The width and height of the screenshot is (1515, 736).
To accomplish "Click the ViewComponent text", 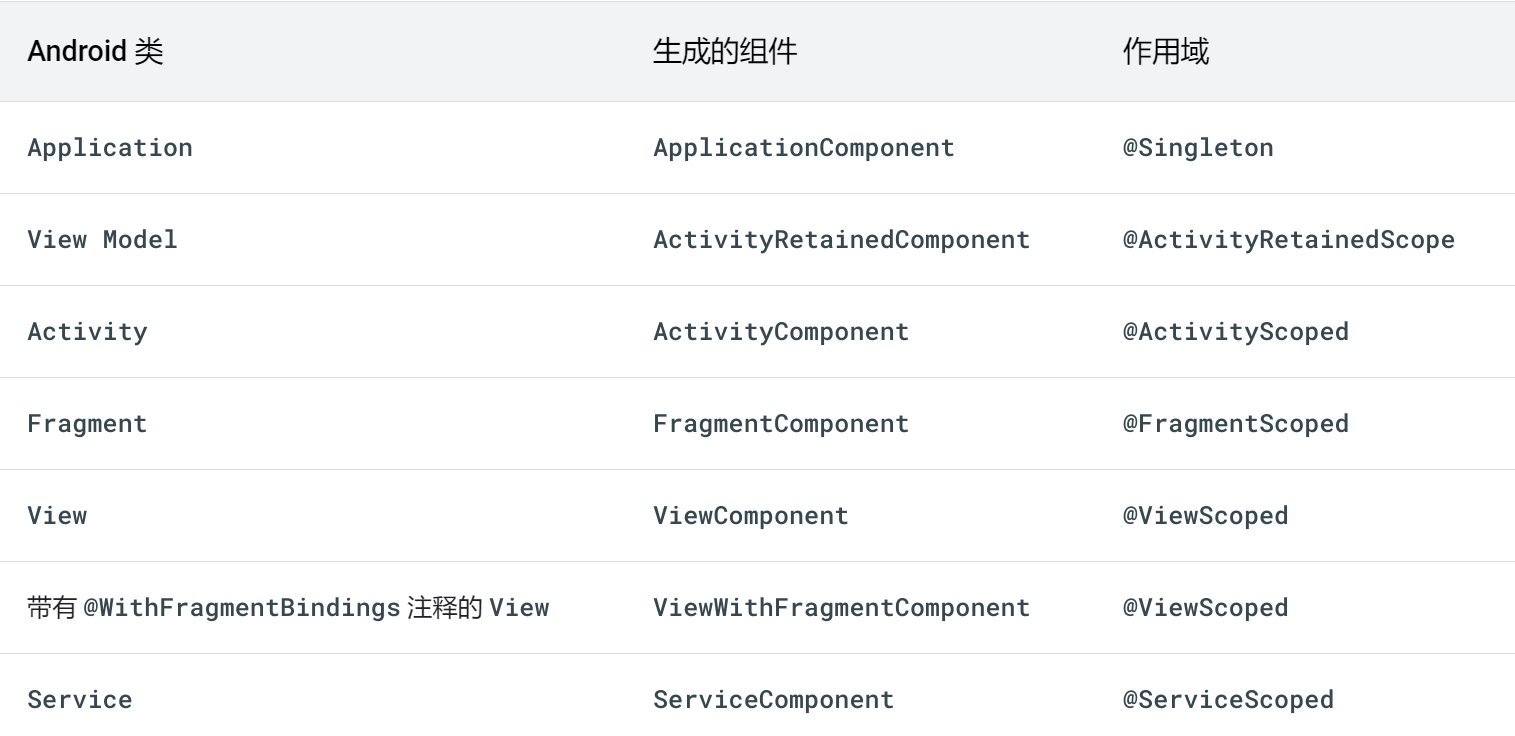I will pyautogui.click(x=751, y=515).
